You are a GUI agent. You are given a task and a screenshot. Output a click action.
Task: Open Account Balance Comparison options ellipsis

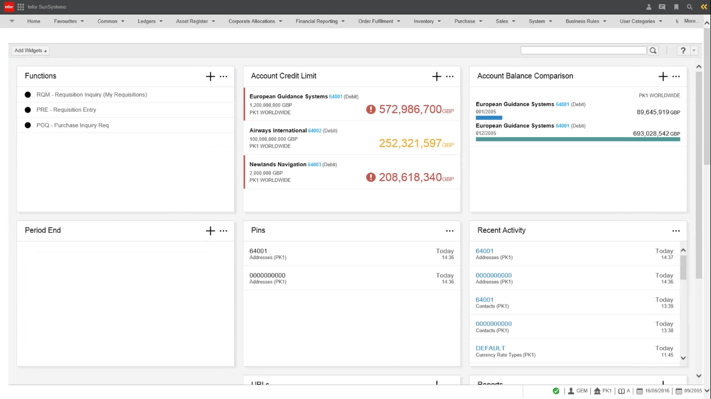tap(676, 76)
